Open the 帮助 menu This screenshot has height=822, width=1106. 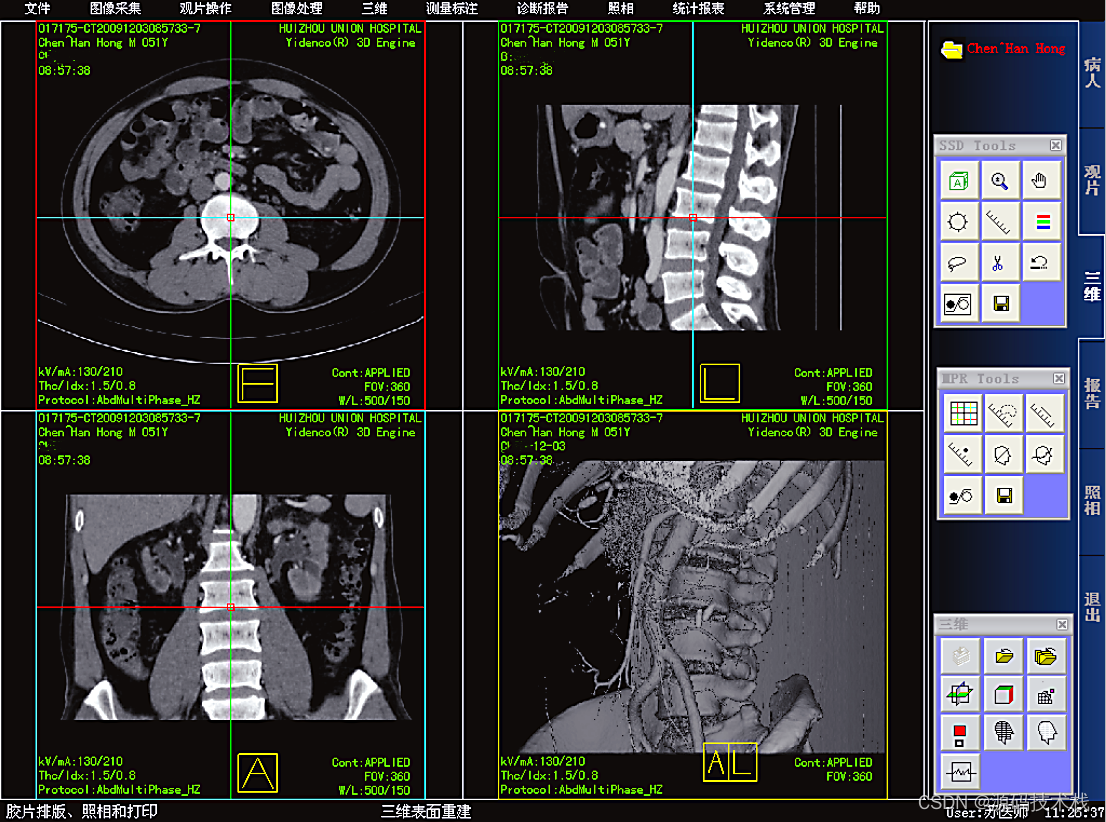867,8
